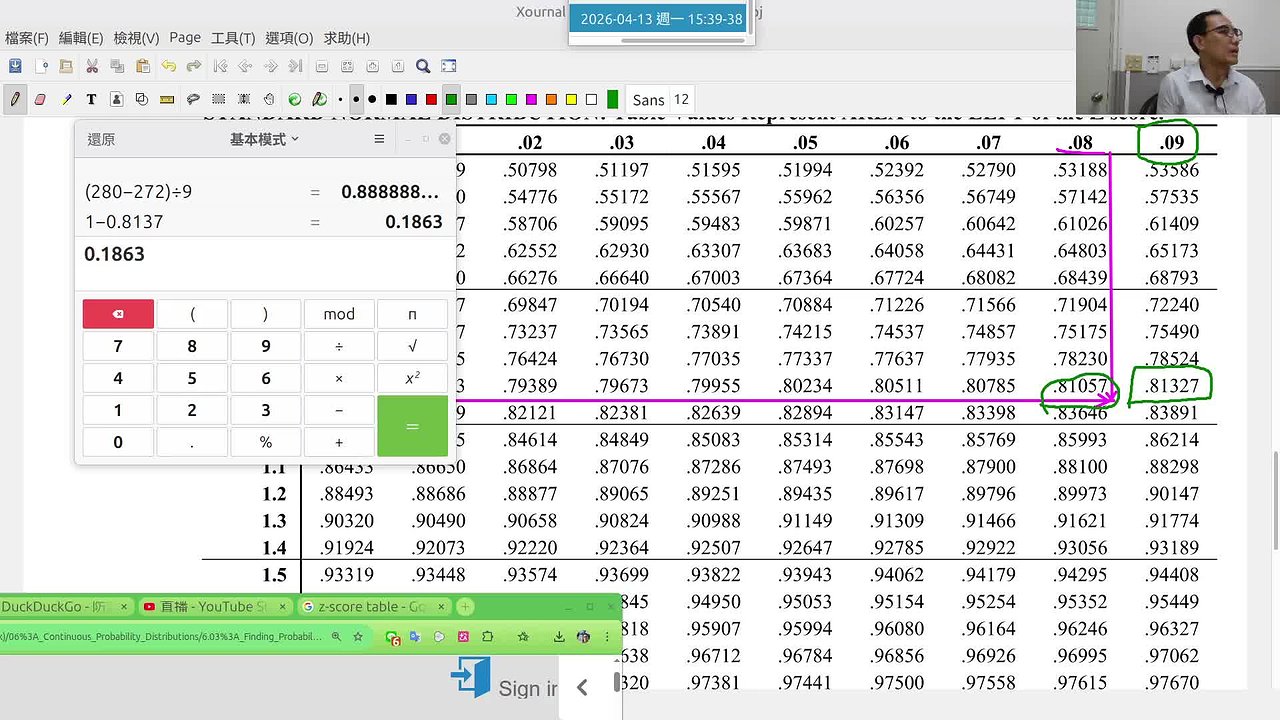Pick the yellow color swatch

571,100
